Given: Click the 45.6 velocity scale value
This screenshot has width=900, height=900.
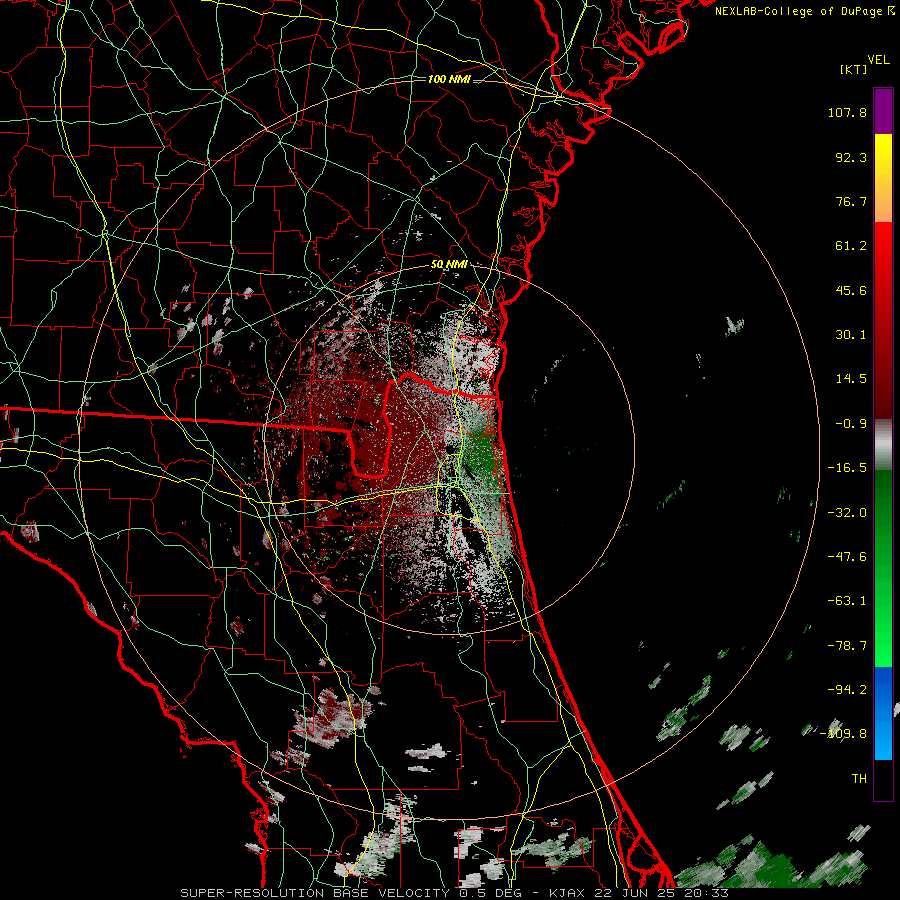Looking at the screenshot, I should (x=851, y=290).
